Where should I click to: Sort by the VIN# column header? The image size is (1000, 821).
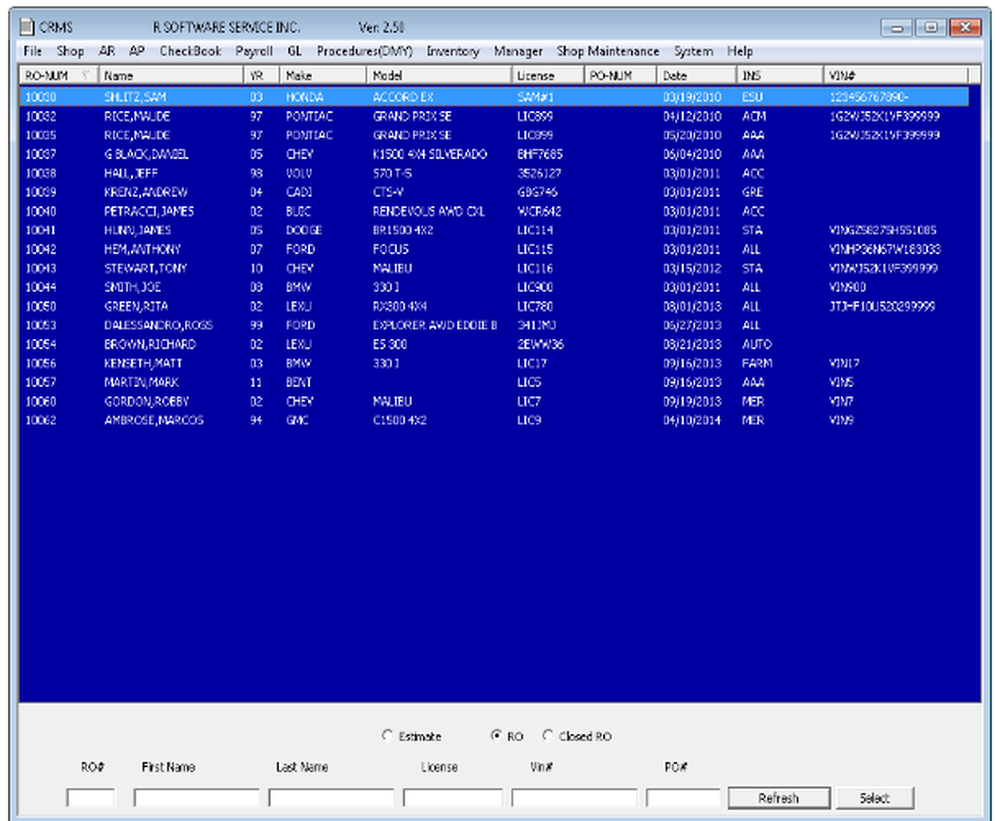(x=896, y=75)
